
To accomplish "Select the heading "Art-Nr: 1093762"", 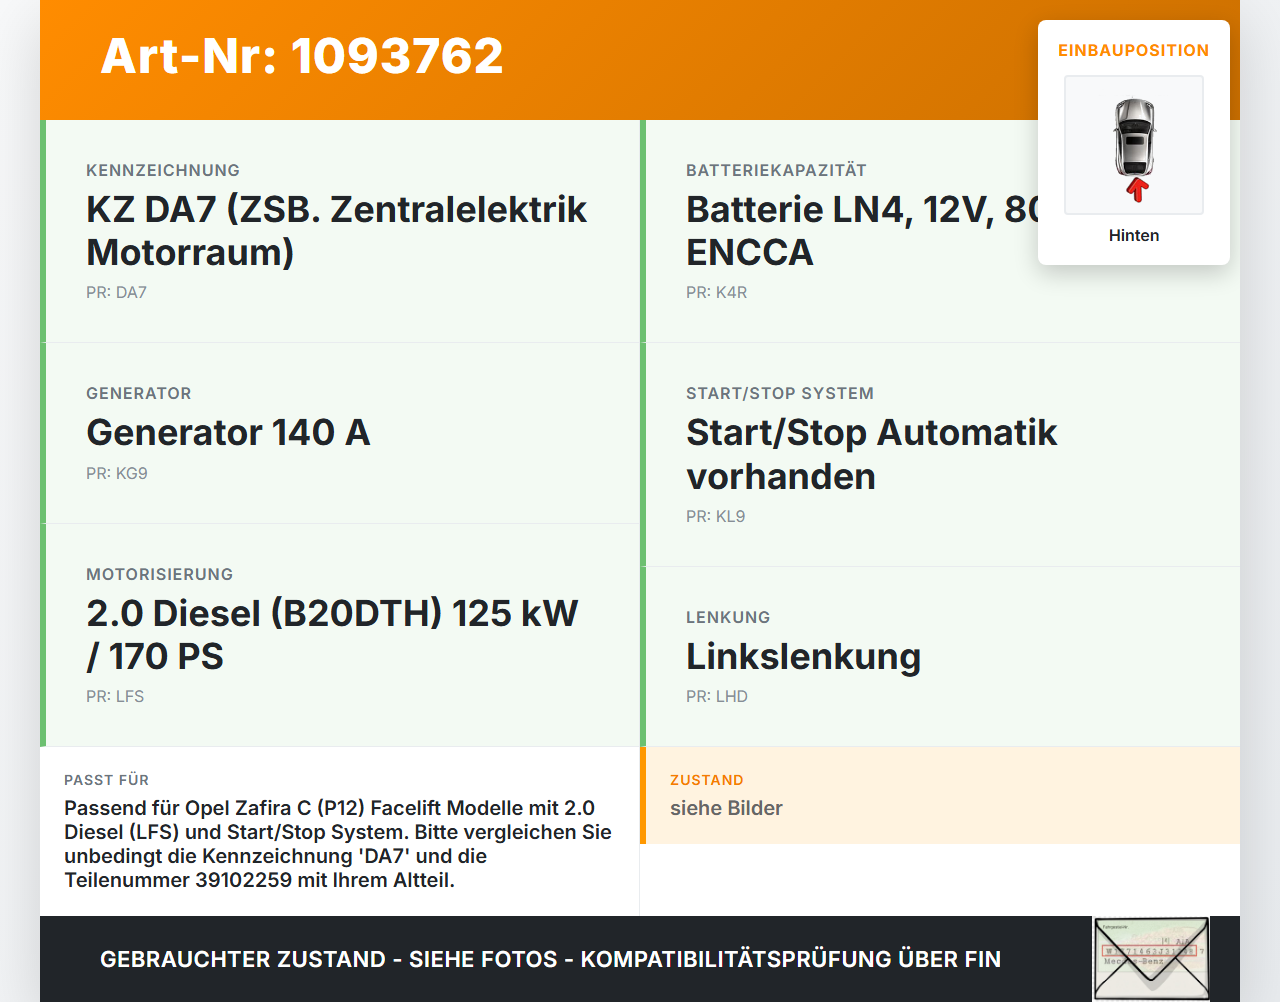I will pyautogui.click(x=302, y=56).
